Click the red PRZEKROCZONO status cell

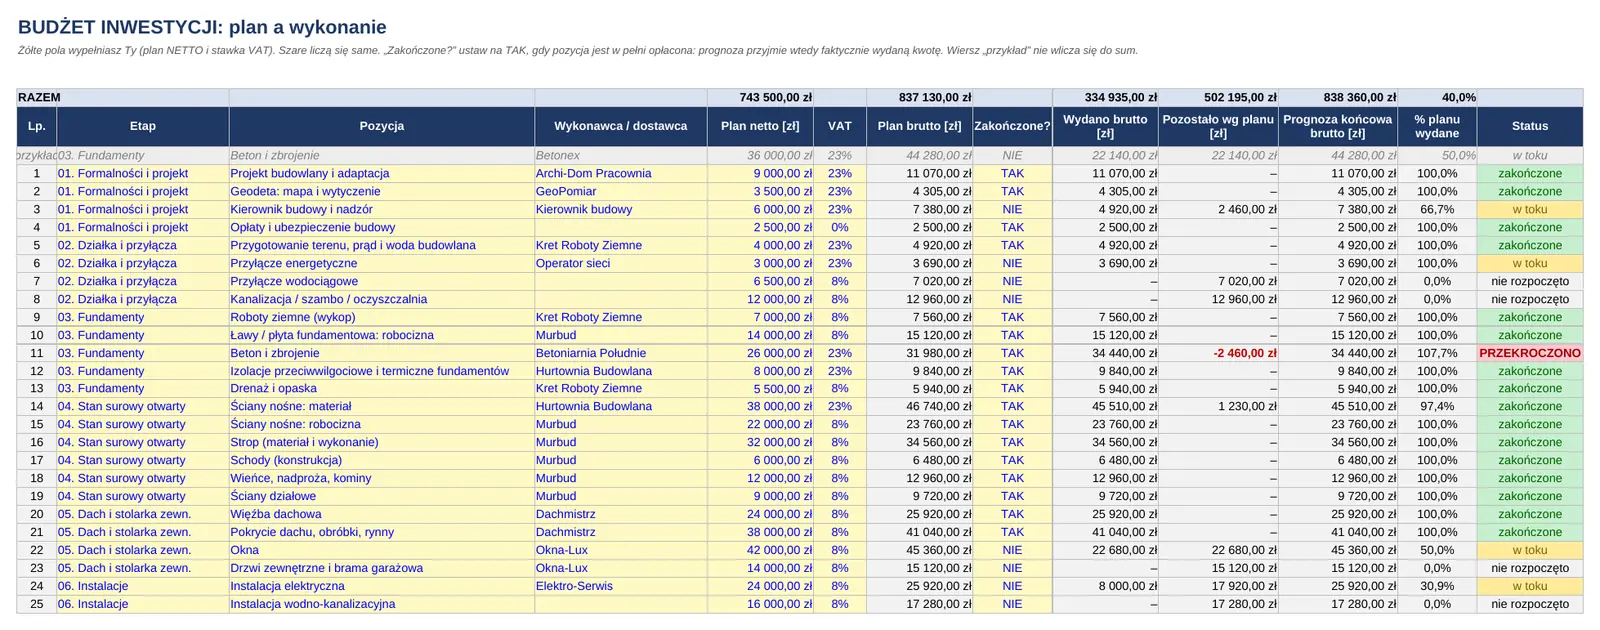click(1530, 353)
